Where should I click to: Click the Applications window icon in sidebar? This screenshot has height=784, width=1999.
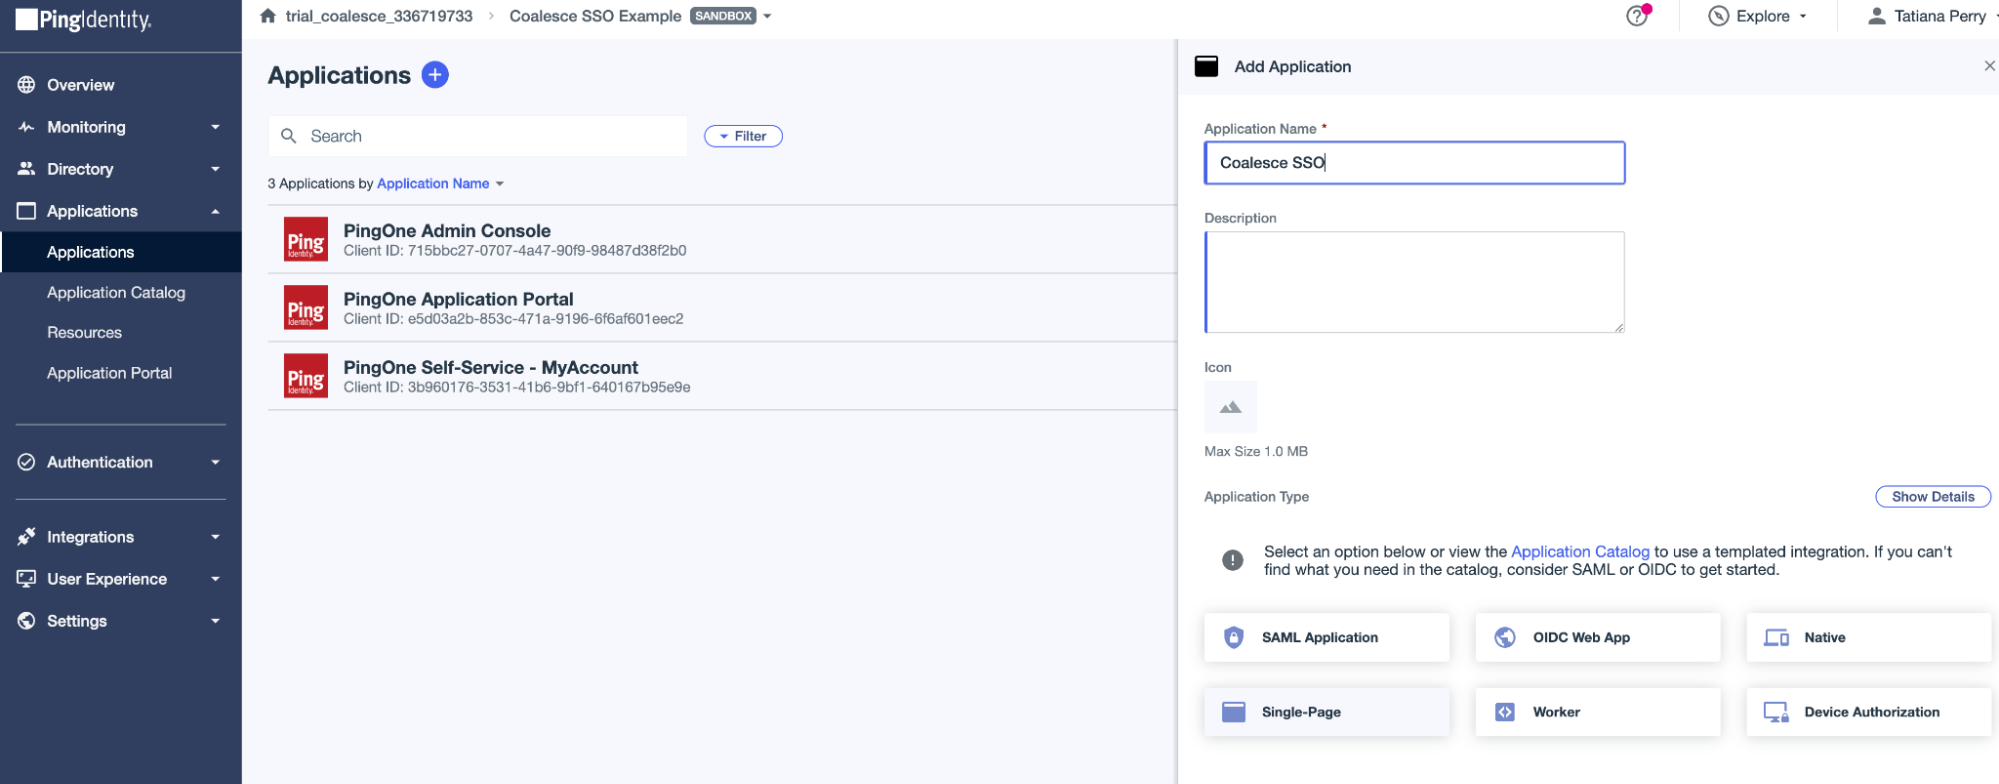point(27,211)
